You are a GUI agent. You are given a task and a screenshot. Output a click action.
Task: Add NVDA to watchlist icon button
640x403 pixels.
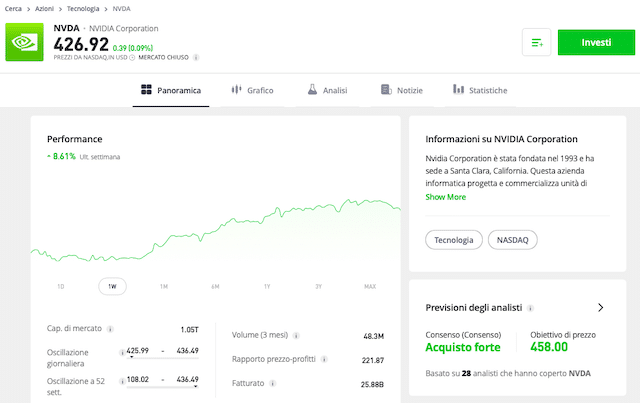point(536,42)
